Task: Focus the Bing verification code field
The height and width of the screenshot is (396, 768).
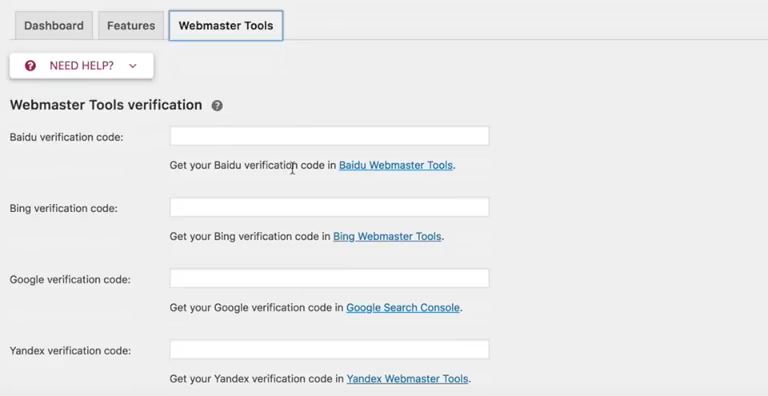Action: click(329, 207)
